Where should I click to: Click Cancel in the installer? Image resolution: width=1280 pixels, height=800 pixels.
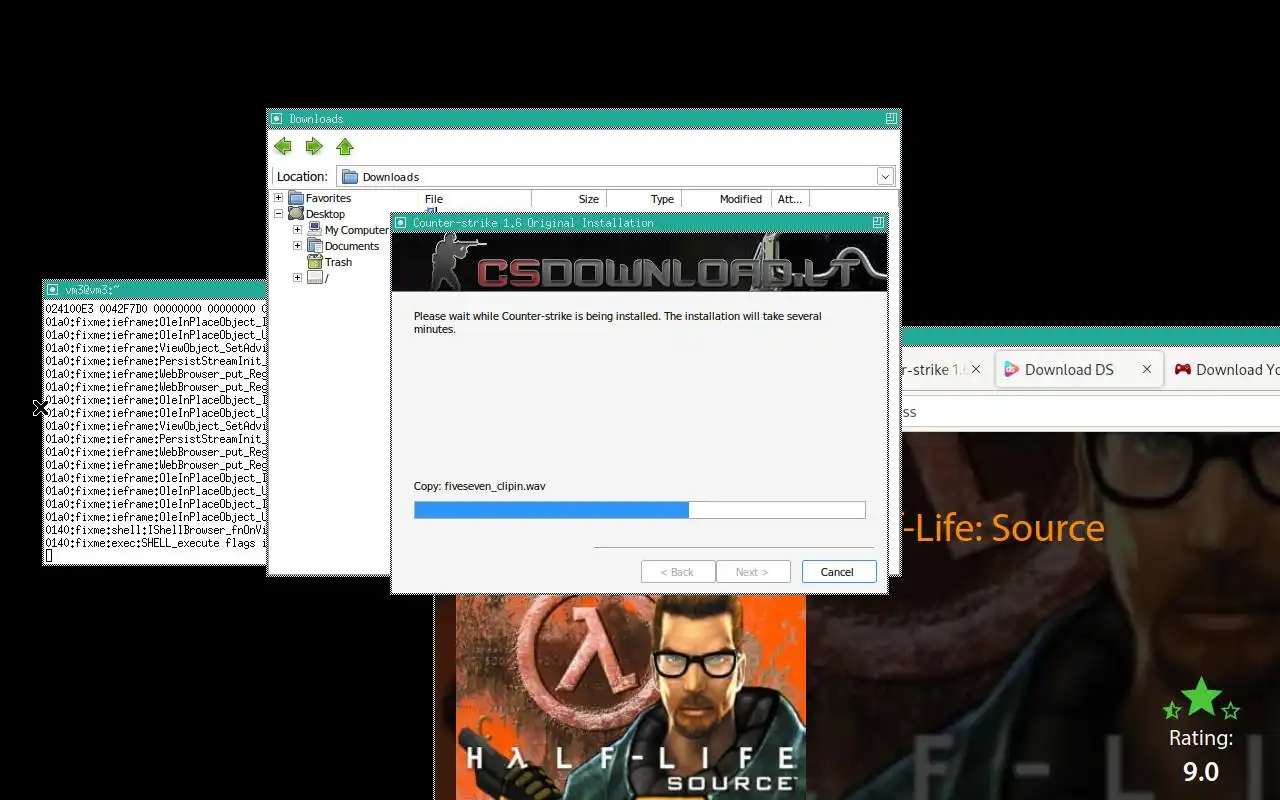point(839,572)
